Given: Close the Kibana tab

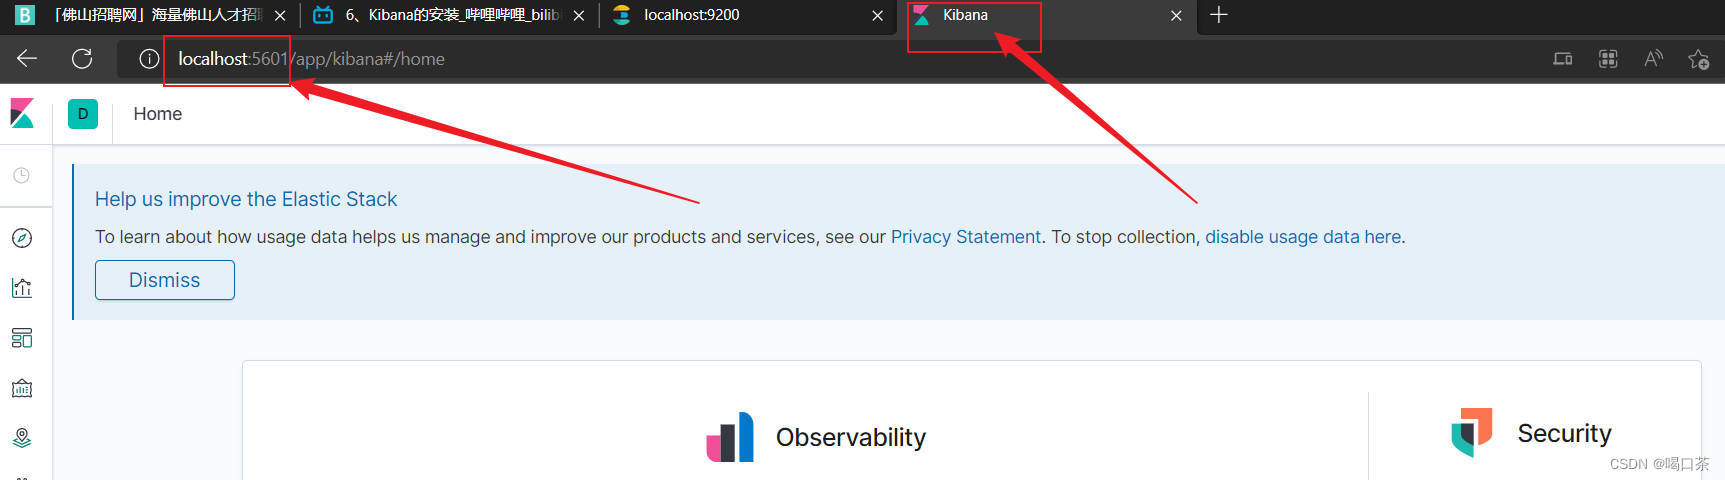Looking at the screenshot, I should [x=1176, y=16].
